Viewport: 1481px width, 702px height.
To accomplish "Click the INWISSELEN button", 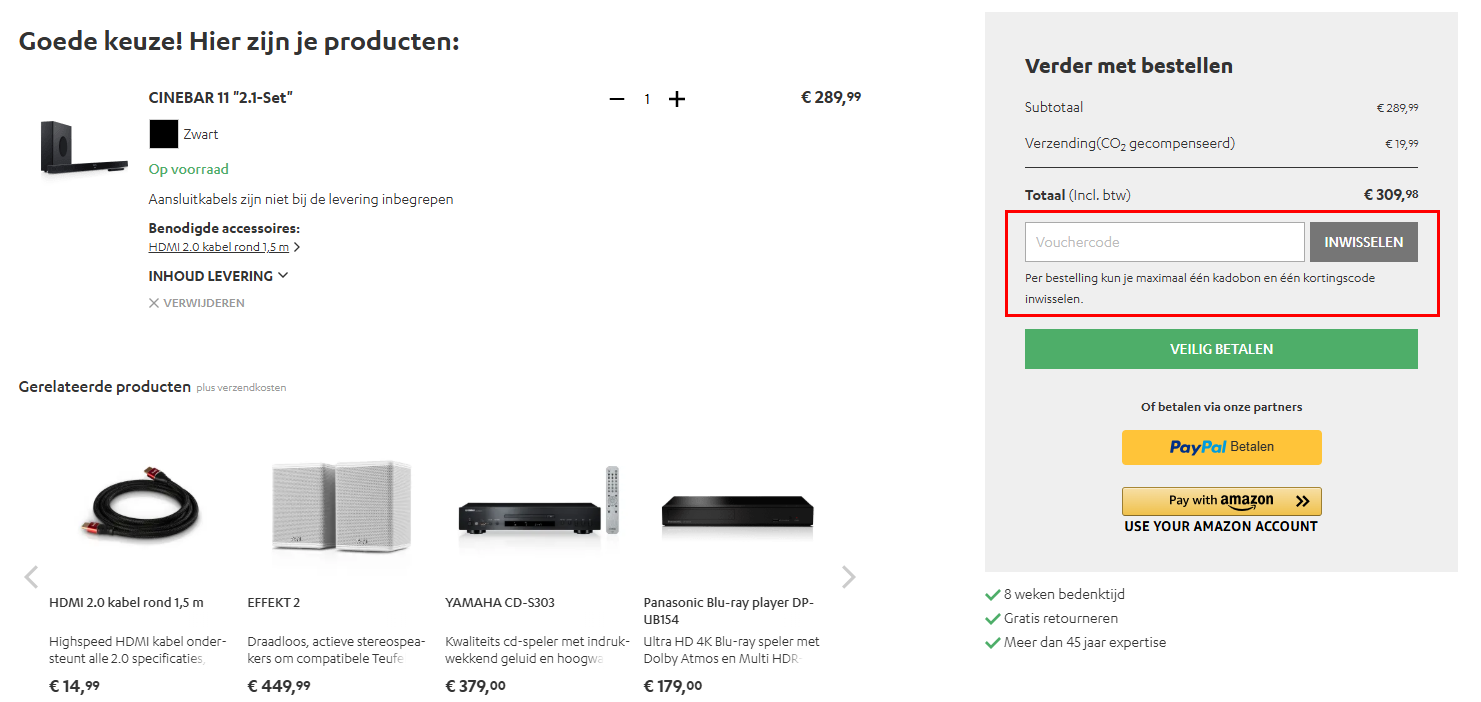I will point(1363,241).
